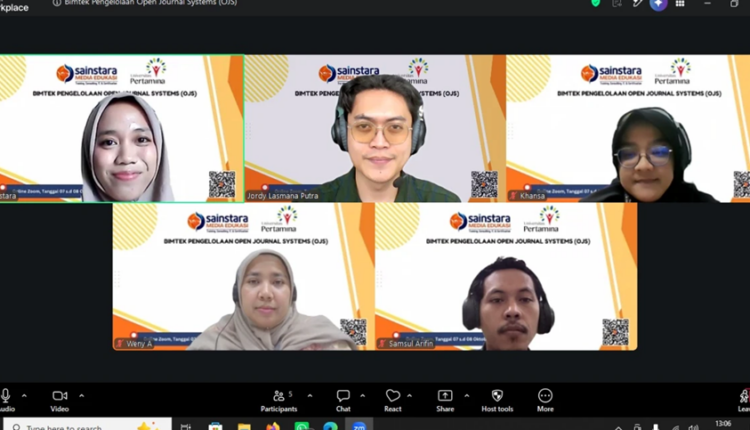This screenshot has height=430, width=750.
Task: Click the Zoom taskbar icon
Action: (359, 426)
